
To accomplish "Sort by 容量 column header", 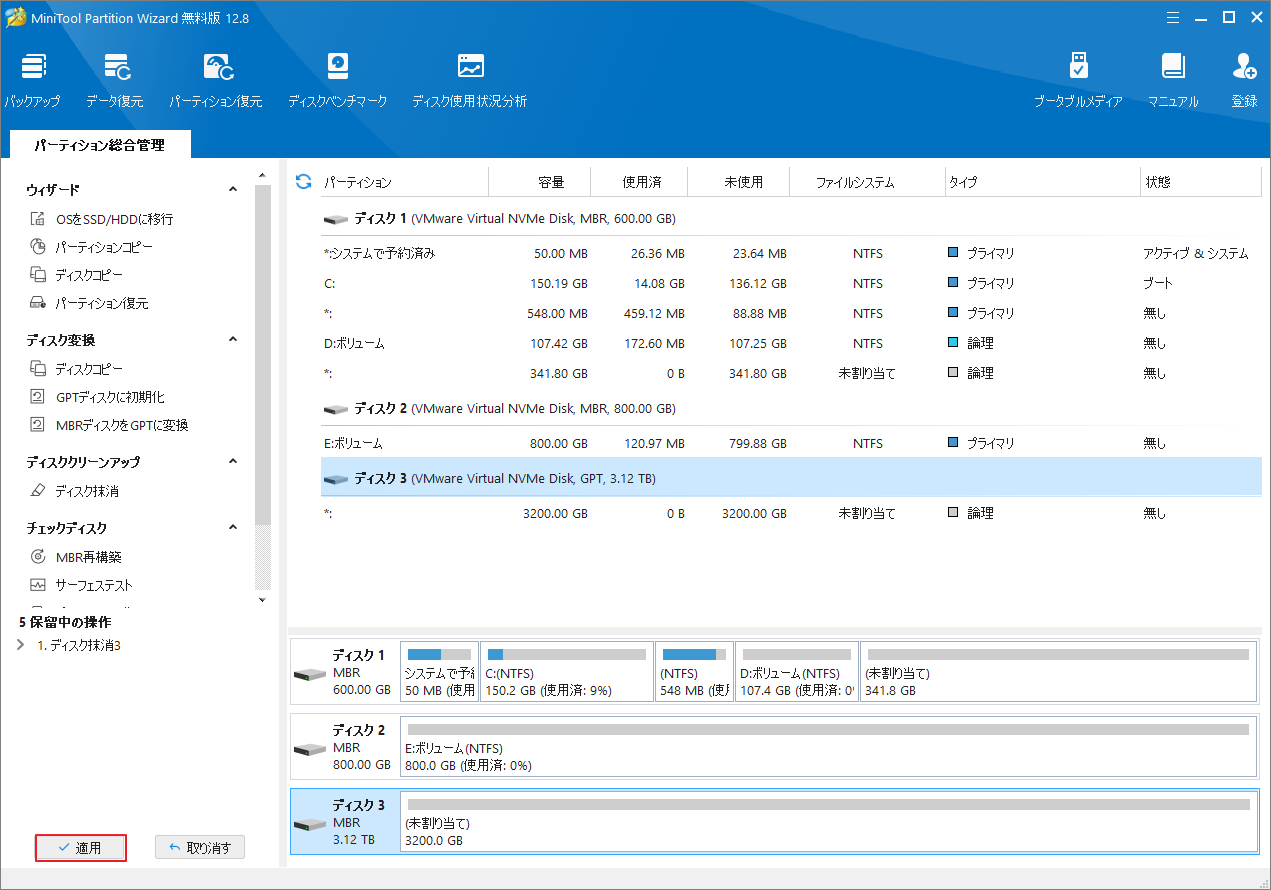I will (x=540, y=182).
